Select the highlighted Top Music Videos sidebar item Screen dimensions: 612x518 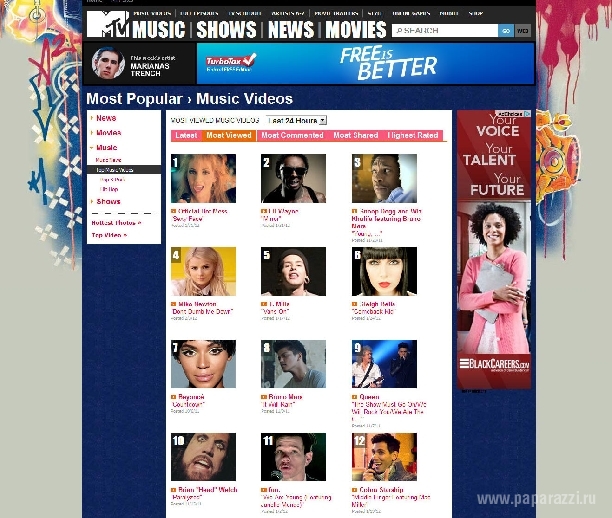[x=124, y=170]
